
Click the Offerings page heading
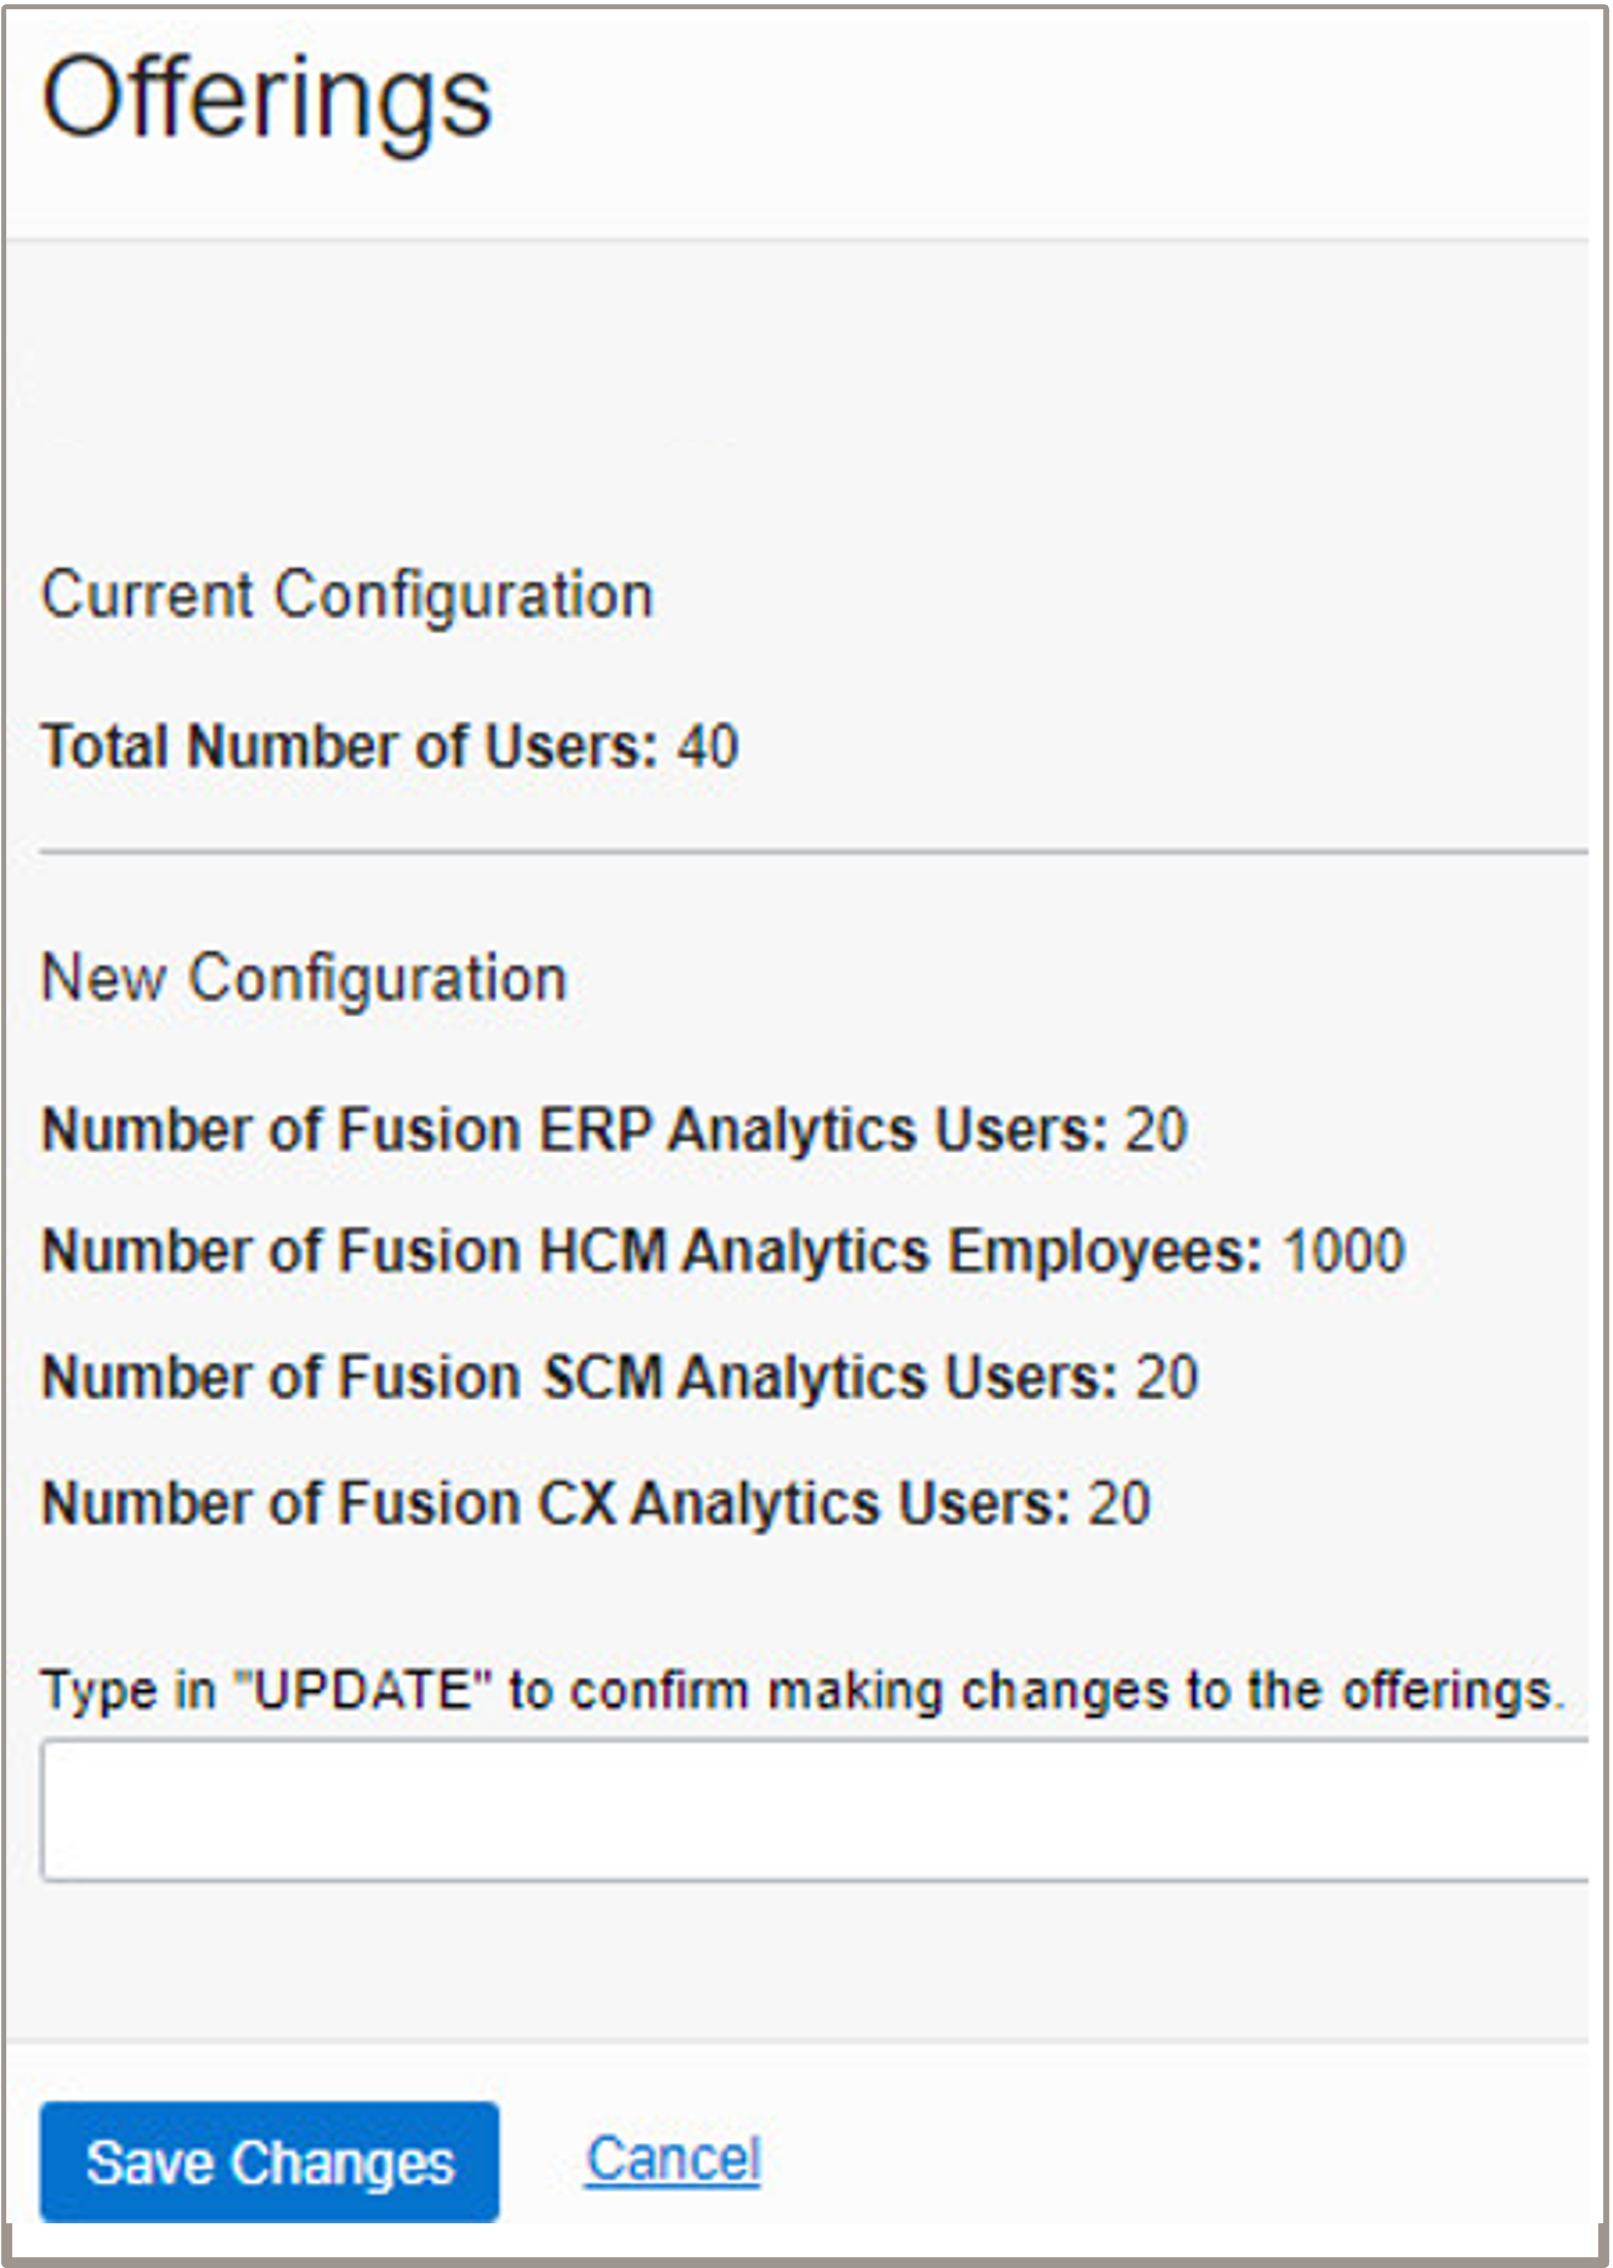point(266,100)
